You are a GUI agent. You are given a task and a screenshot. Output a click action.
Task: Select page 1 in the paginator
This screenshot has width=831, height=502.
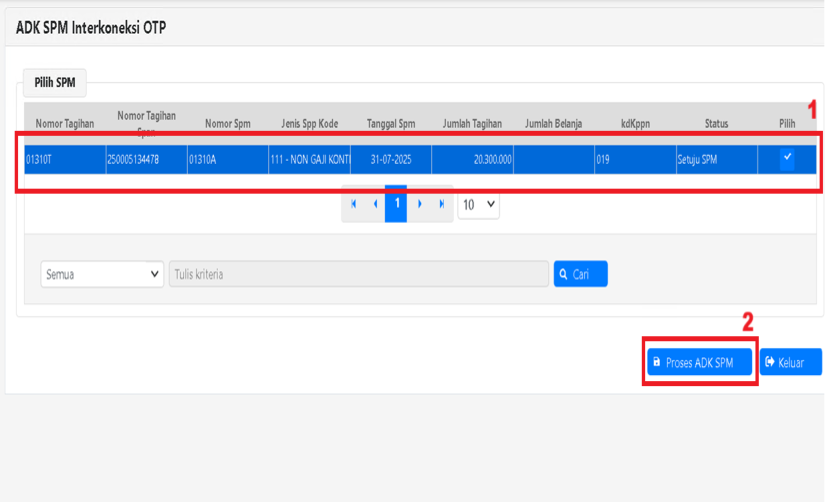tap(397, 204)
